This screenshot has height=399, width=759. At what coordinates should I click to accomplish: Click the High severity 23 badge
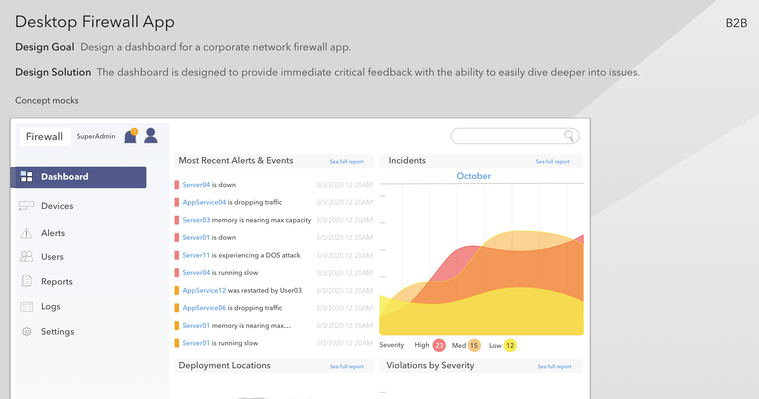pos(439,345)
